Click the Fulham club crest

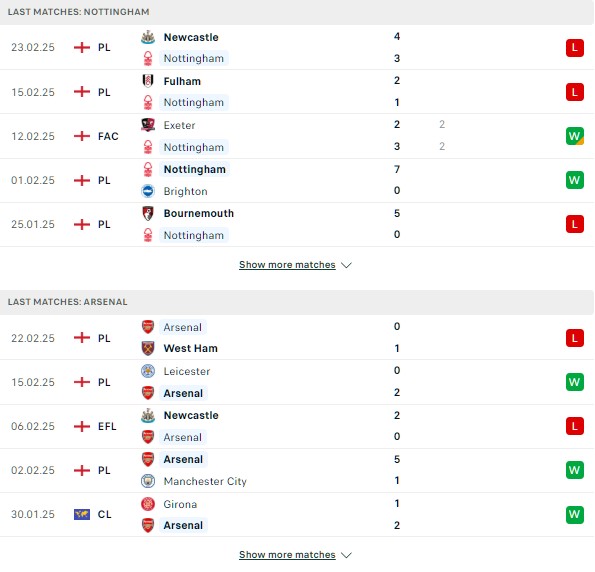click(x=148, y=81)
